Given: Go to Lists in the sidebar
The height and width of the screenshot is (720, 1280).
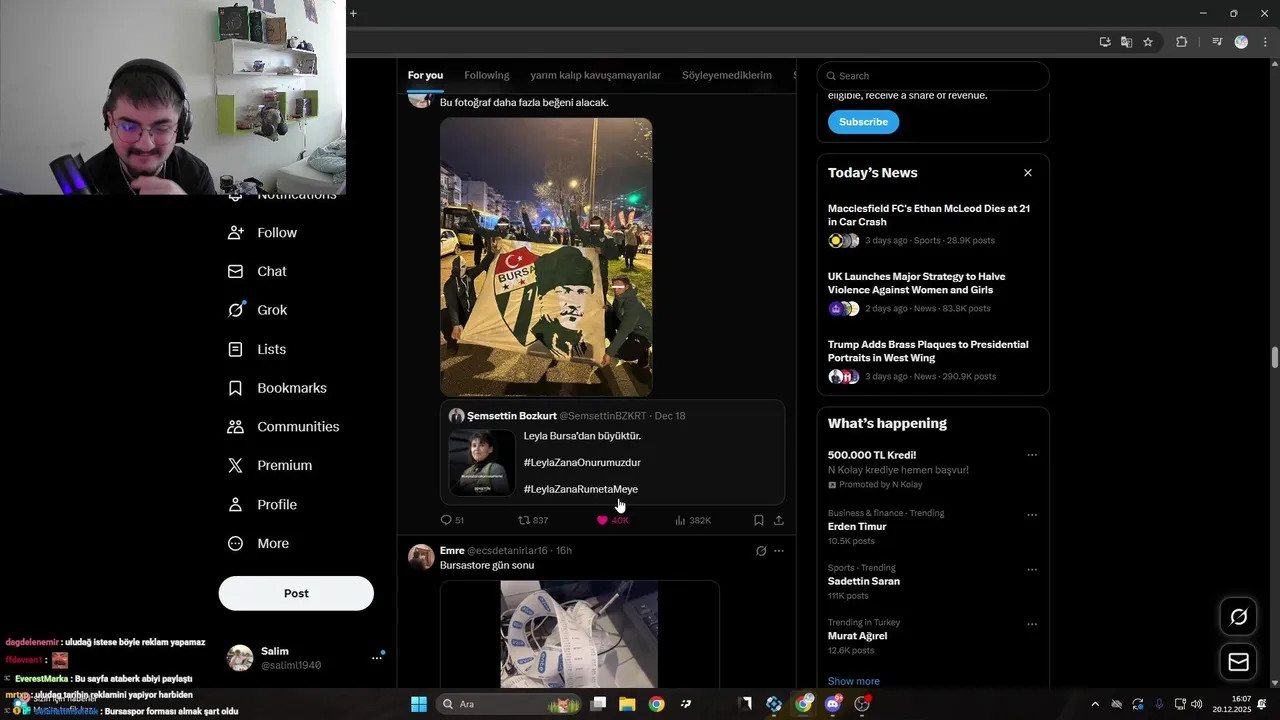Looking at the screenshot, I should click(257, 349).
